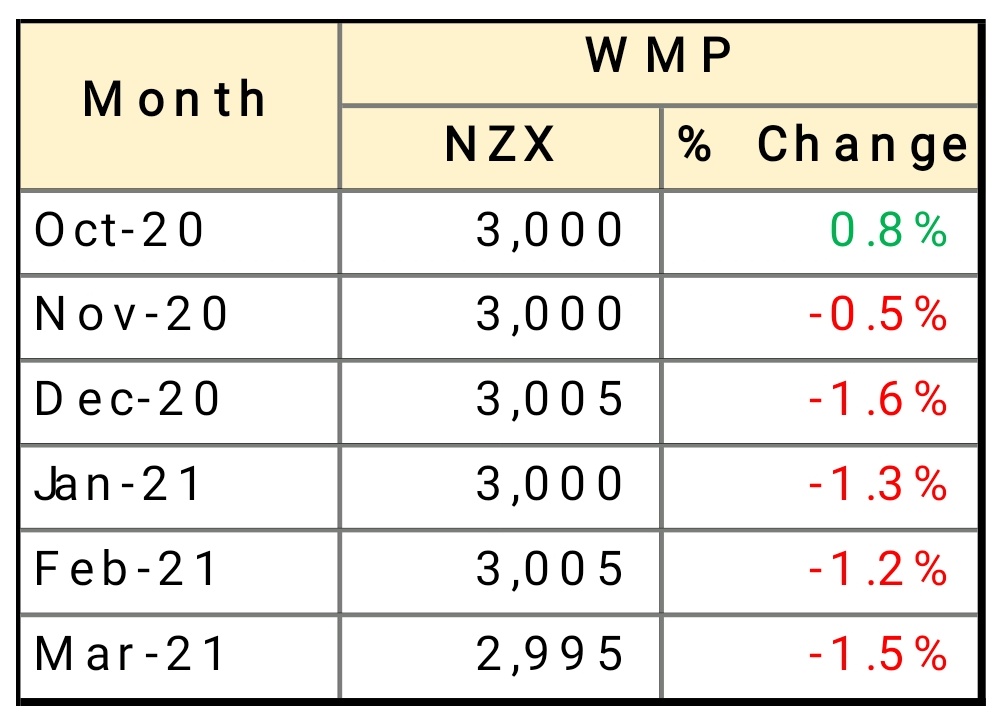Click the green 0.8% change value
Viewport: 1004px width, 723px height.
click(888, 231)
